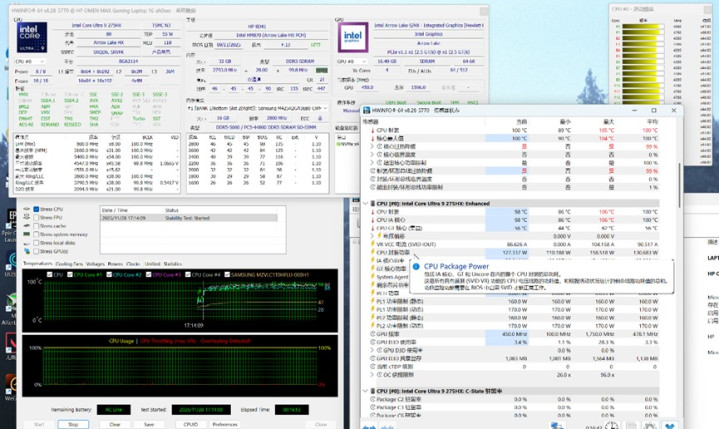This screenshot has height=429, width=719.
Task: Enable the Stress FPU checkbox
Action: (37, 217)
